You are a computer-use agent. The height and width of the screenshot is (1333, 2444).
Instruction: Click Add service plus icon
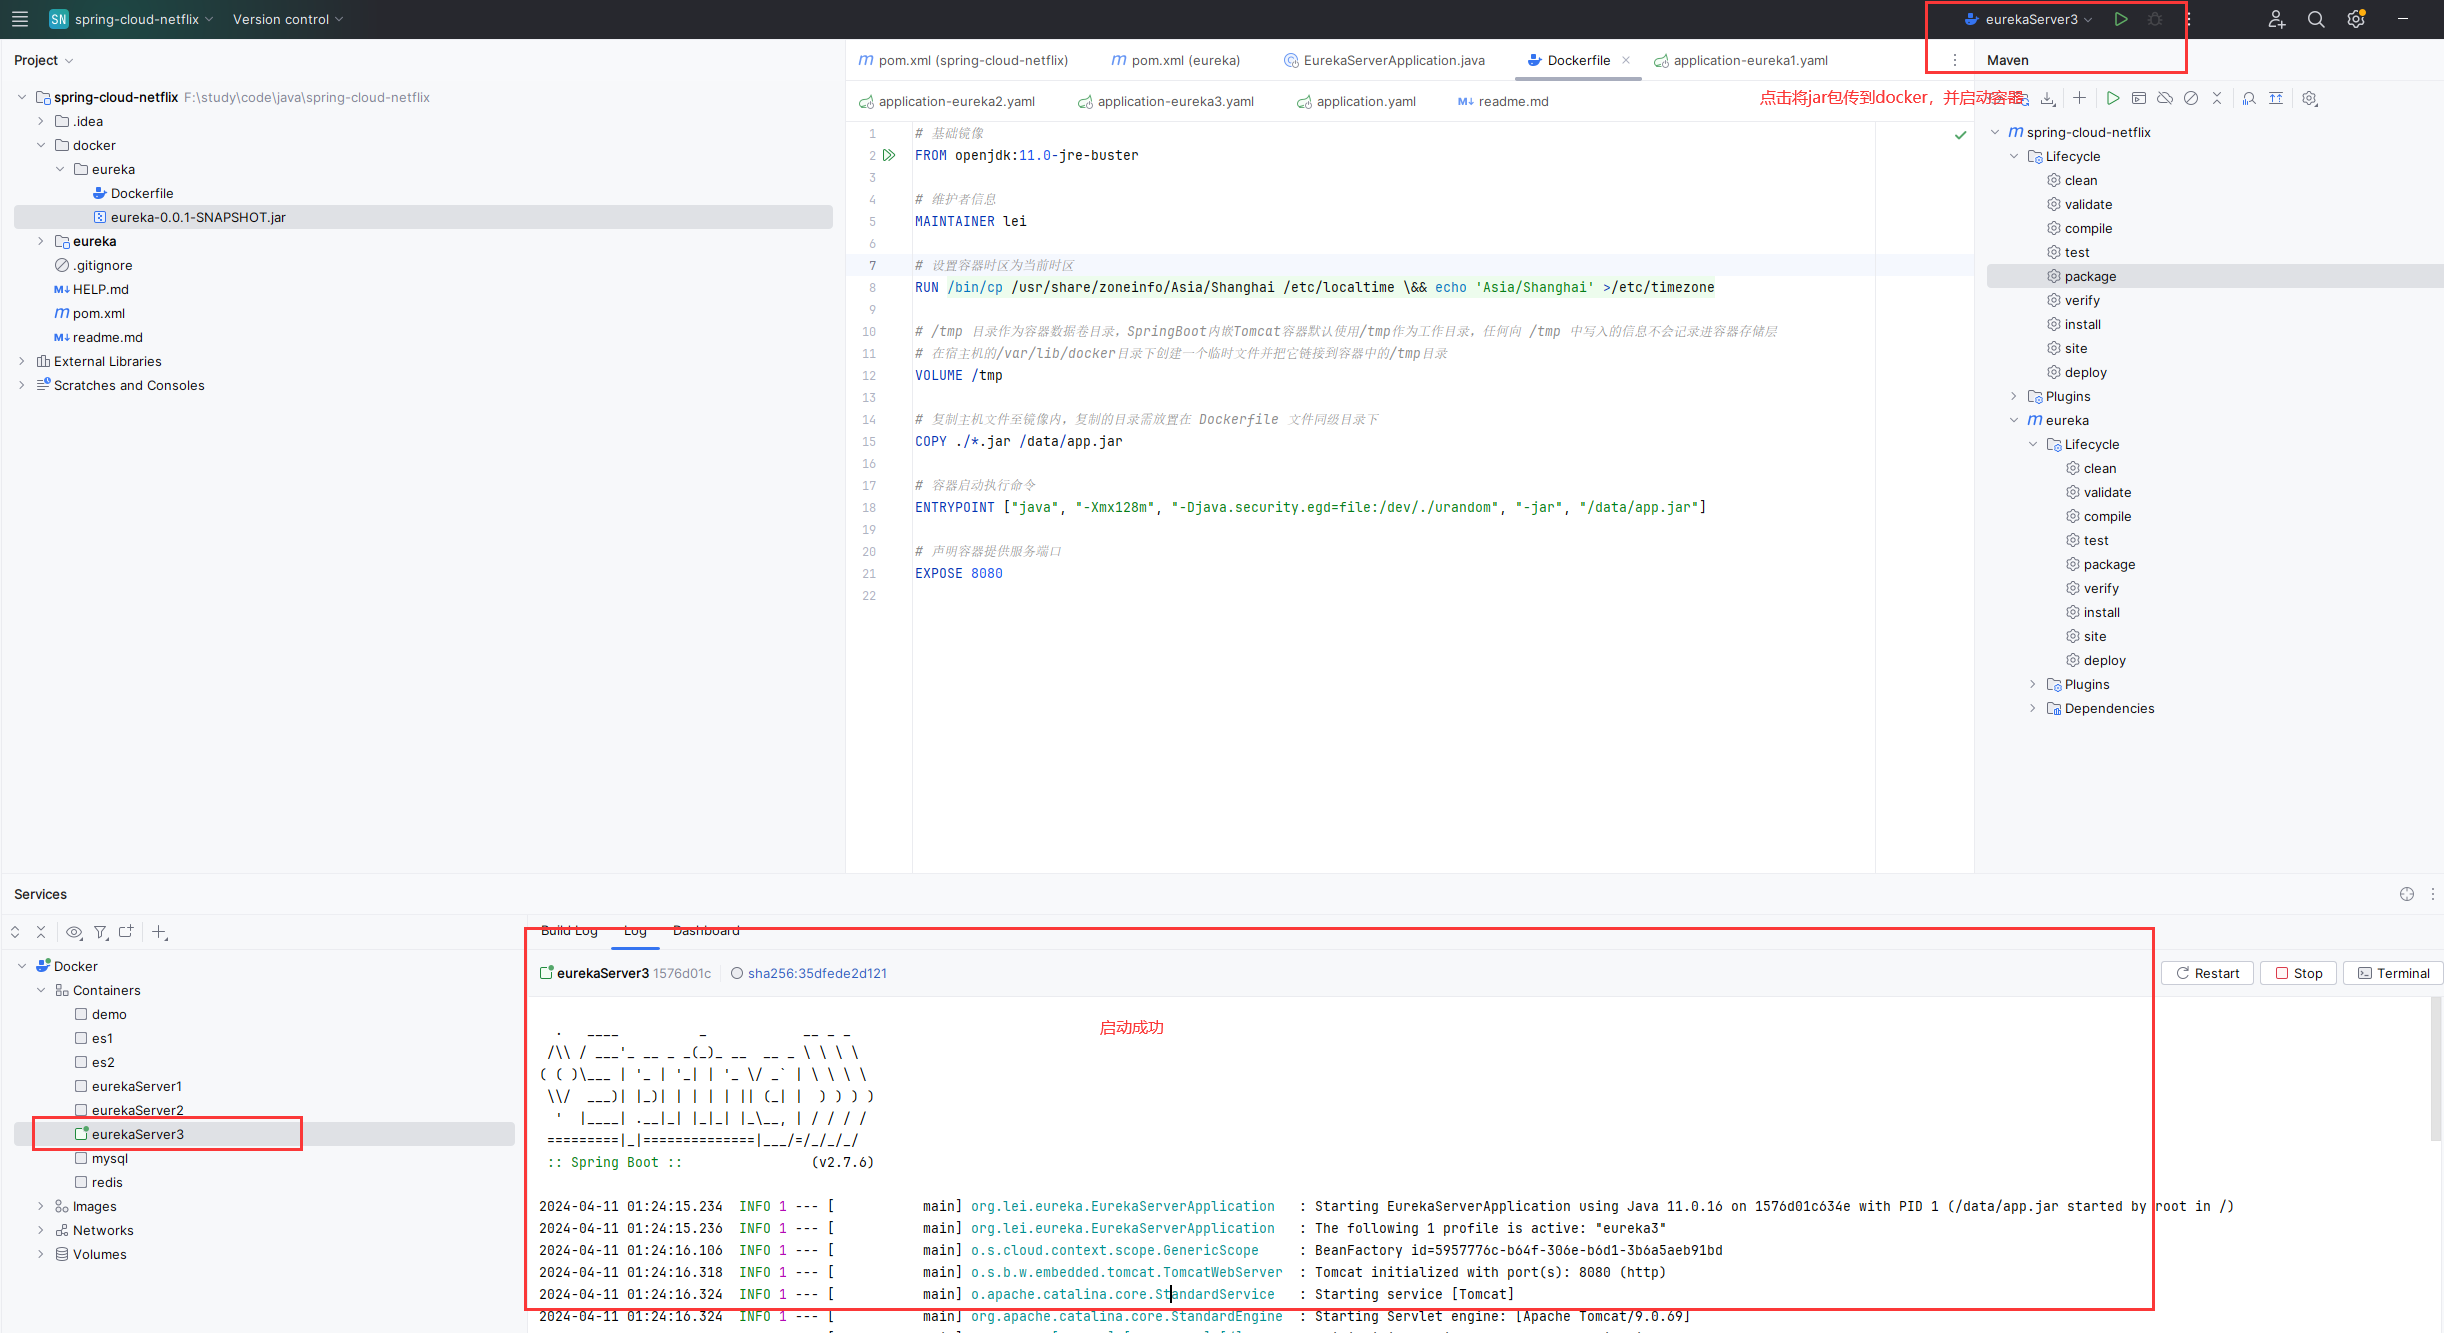(159, 932)
